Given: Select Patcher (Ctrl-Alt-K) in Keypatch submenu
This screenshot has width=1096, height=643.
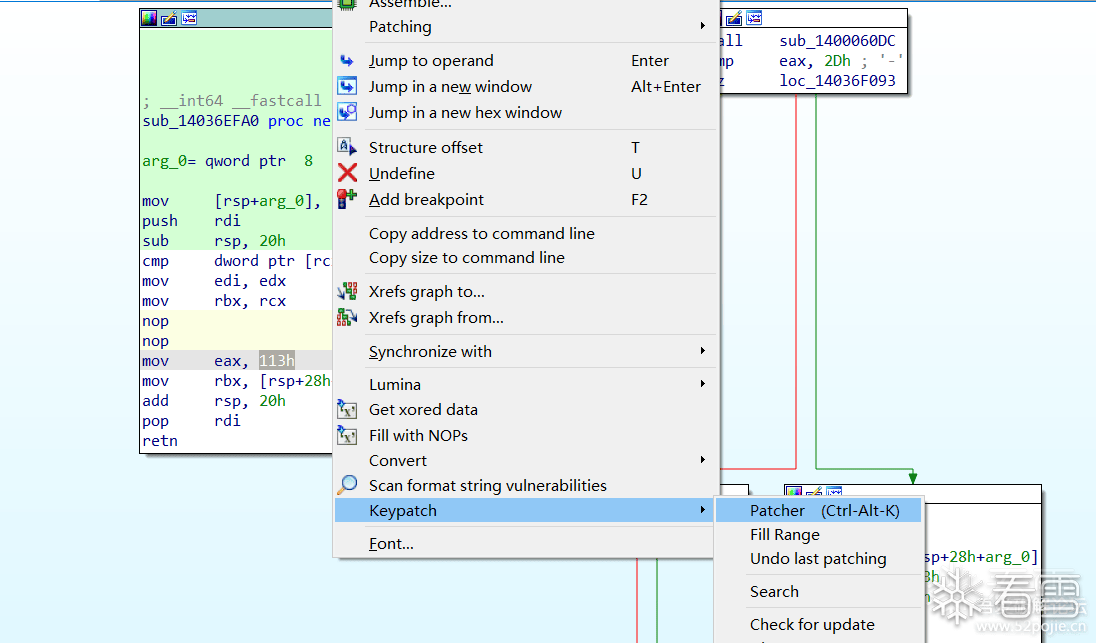Looking at the screenshot, I should 819,511.
